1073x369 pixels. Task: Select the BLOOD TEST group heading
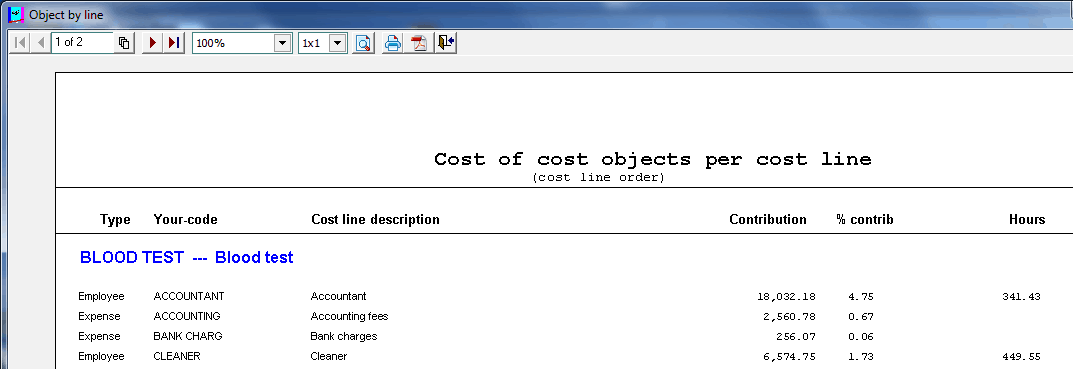[187, 257]
